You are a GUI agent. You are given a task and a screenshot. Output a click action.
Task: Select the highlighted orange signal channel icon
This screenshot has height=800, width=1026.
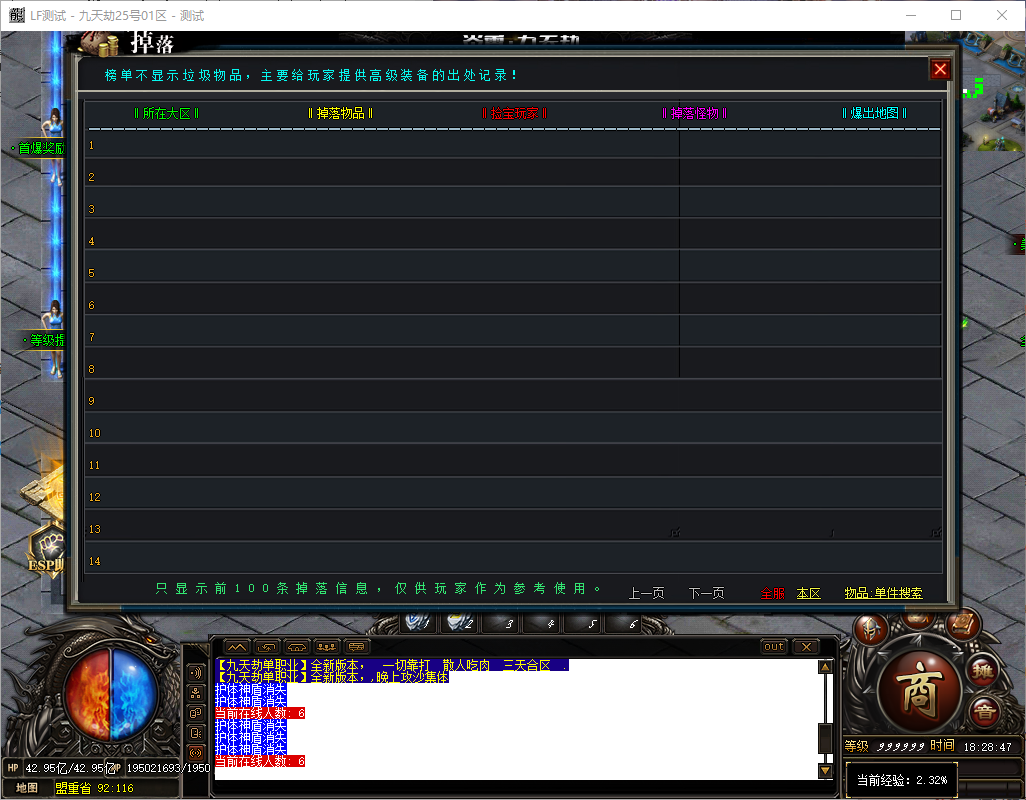pos(195,753)
